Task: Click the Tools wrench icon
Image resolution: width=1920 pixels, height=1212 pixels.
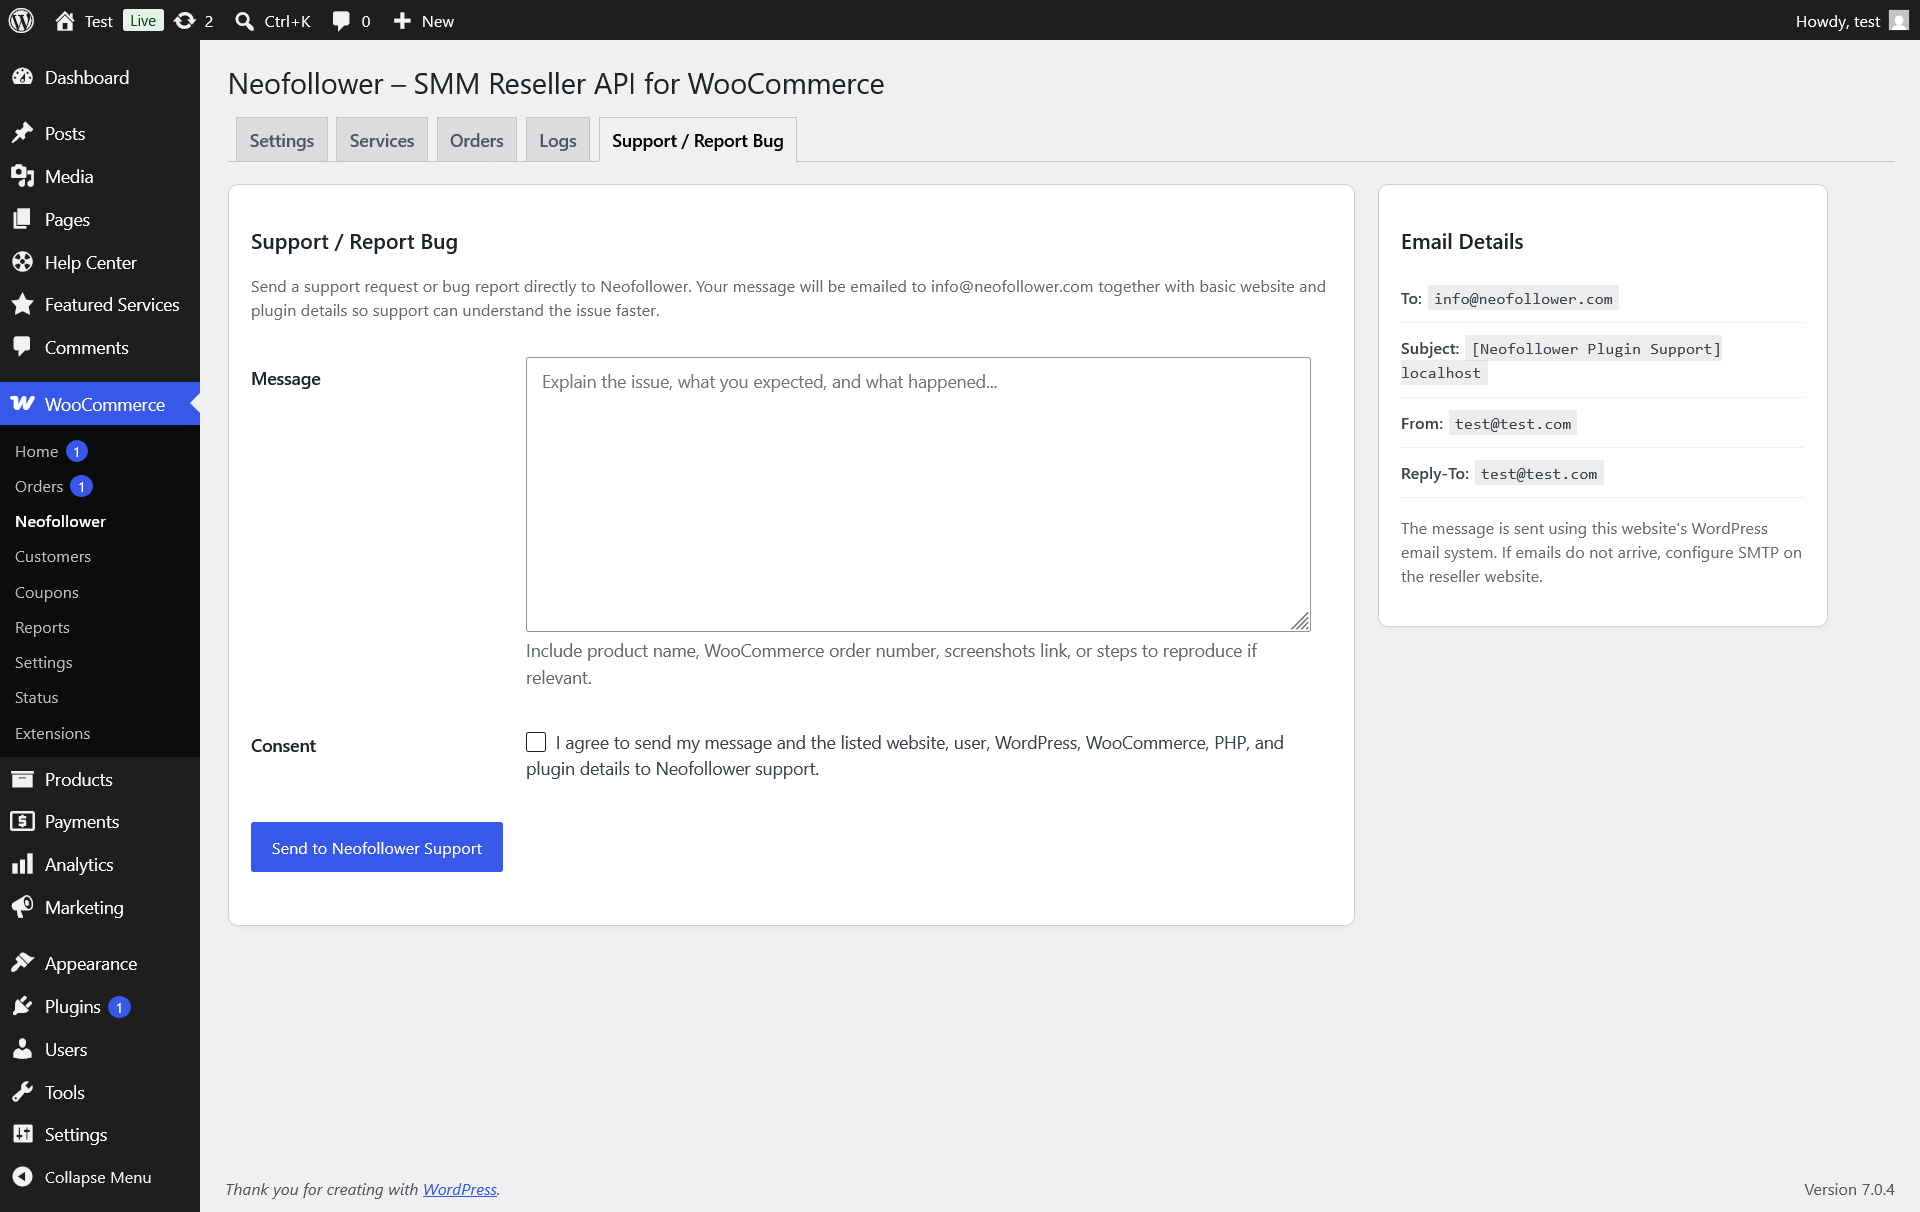Action: click(22, 1092)
